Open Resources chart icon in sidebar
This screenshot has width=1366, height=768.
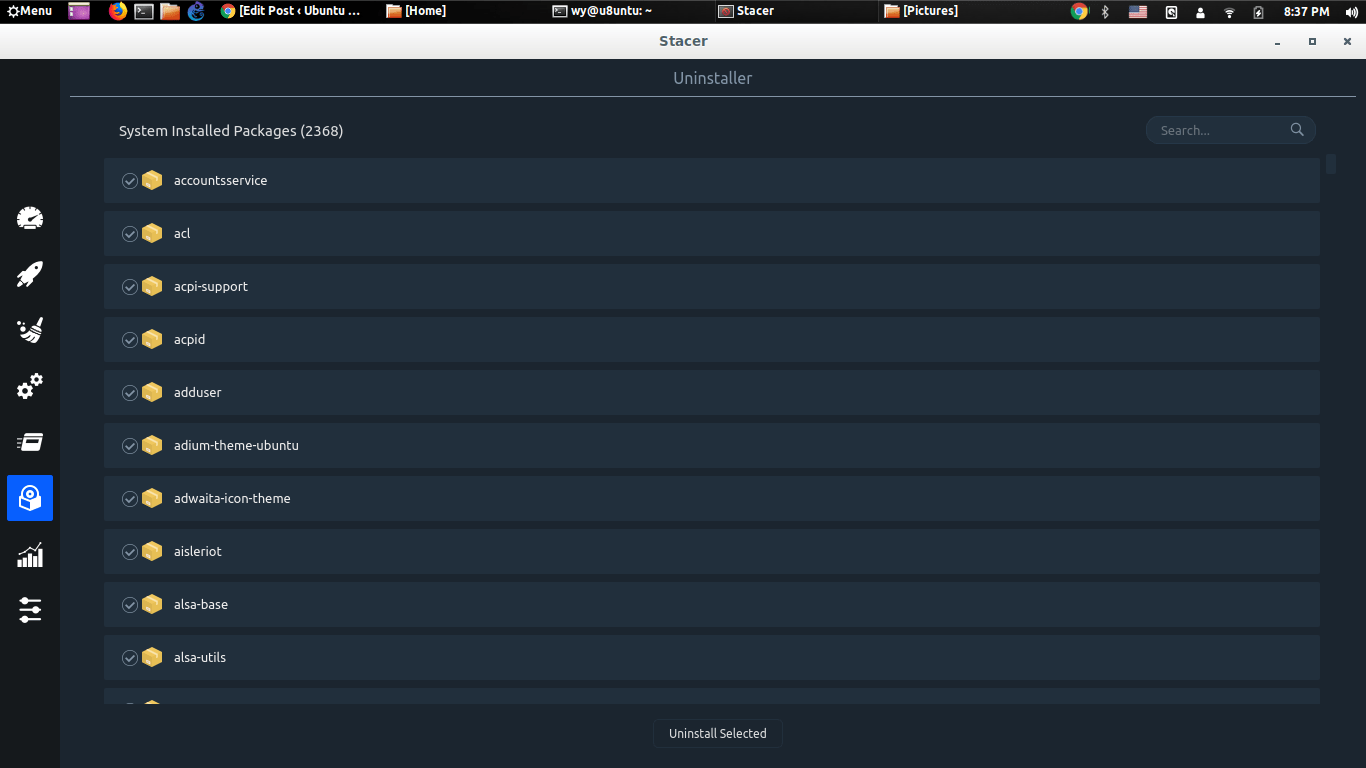pyautogui.click(x=30, y=554)
